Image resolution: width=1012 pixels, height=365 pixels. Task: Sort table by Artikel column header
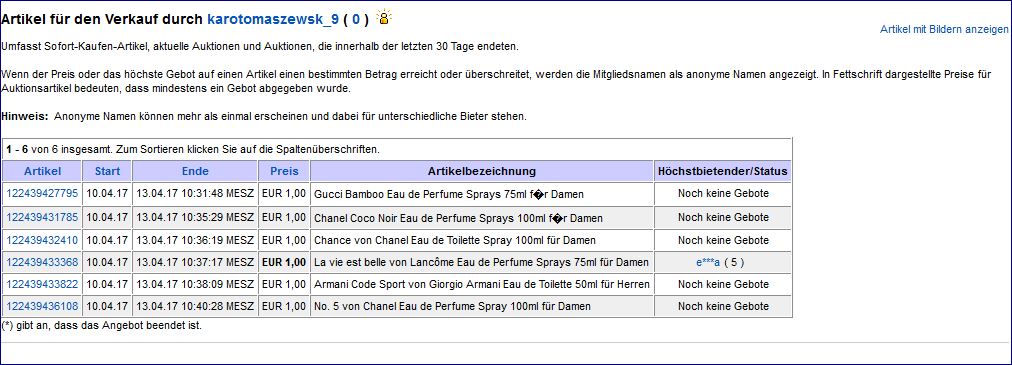[43, 171]
